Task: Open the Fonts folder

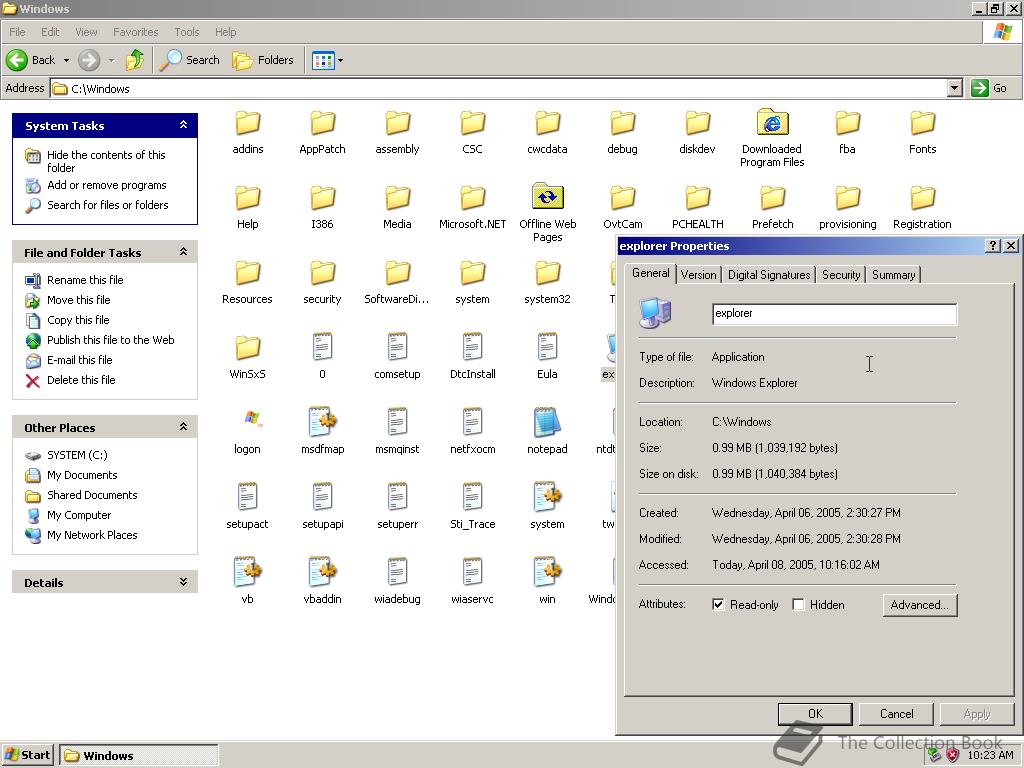Action: tap(922, 133)
